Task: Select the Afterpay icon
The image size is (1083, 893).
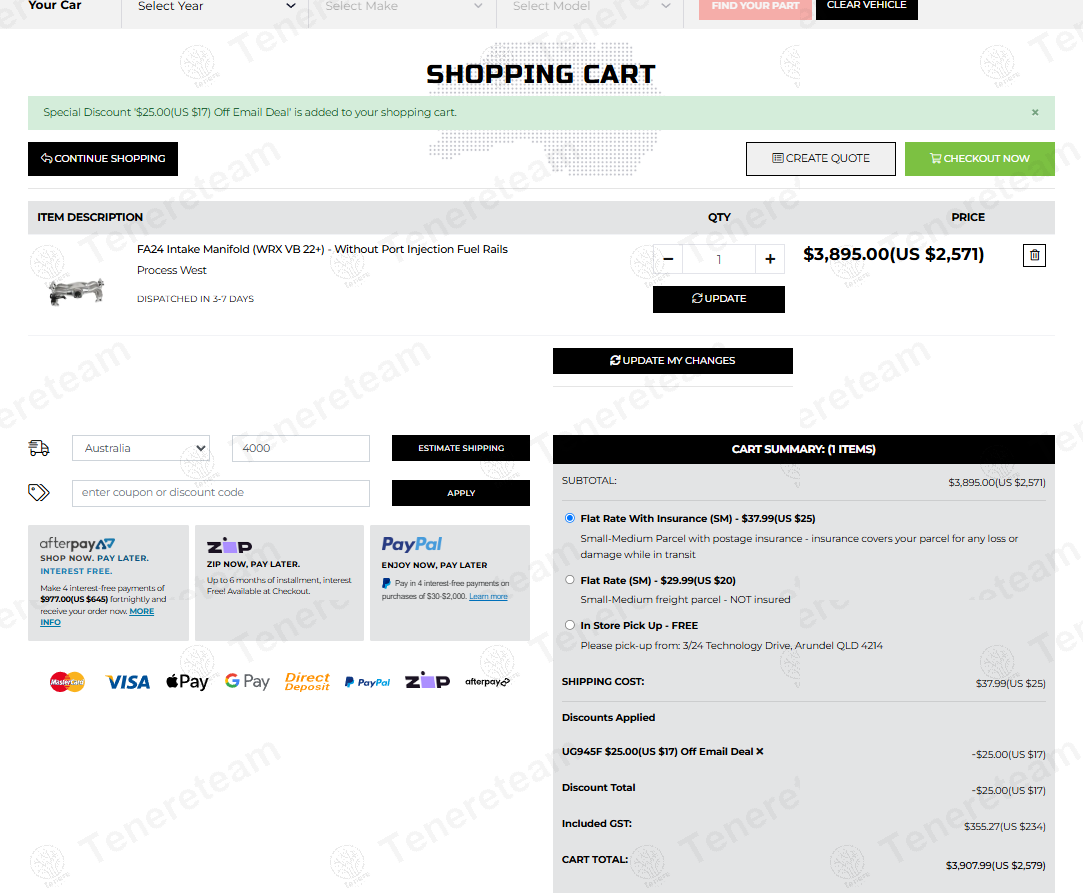Action: click(x=487, y=680)
